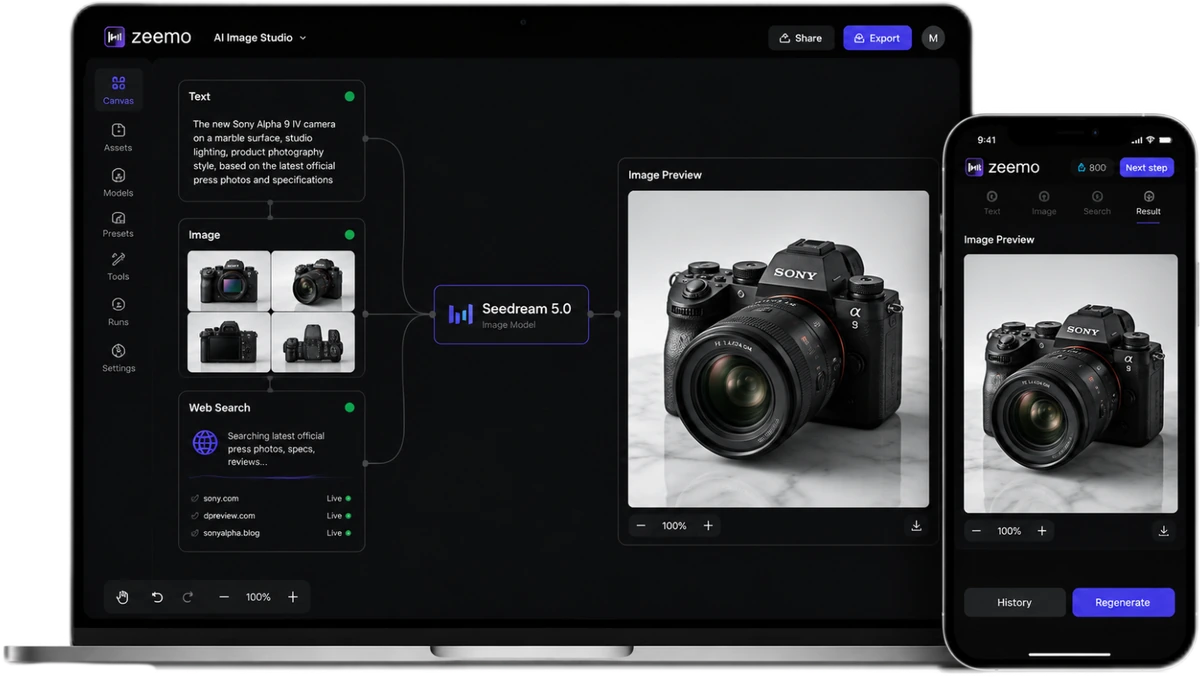
Task: Undo the last canvas action
Action: click(x=157, y=597)
